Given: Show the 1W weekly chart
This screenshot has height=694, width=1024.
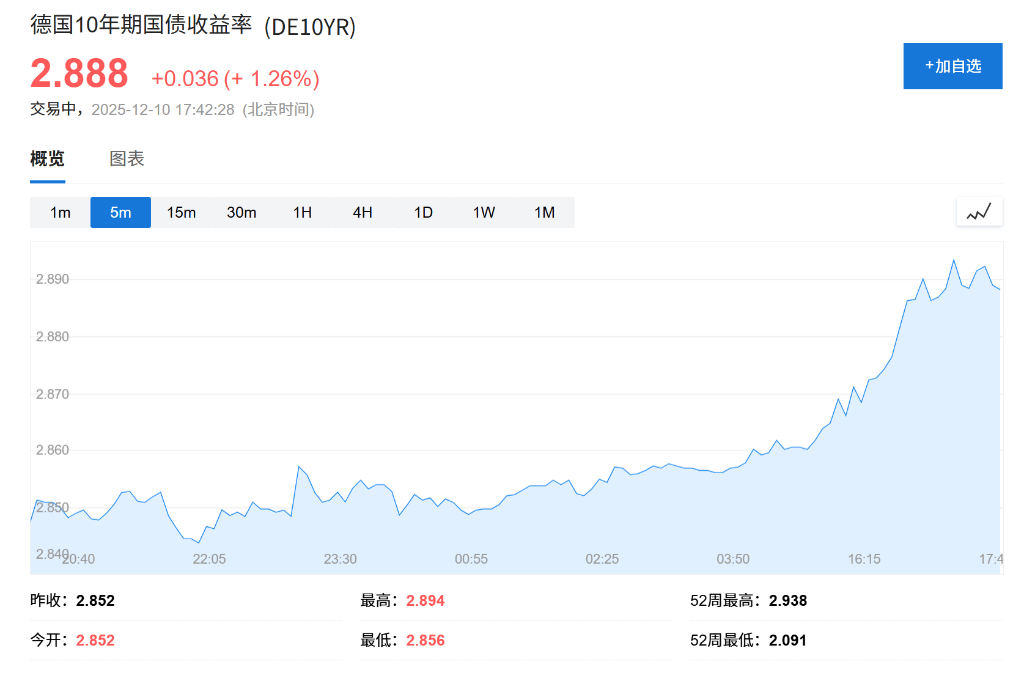Looking at the screenshot, I should point(483,212).
